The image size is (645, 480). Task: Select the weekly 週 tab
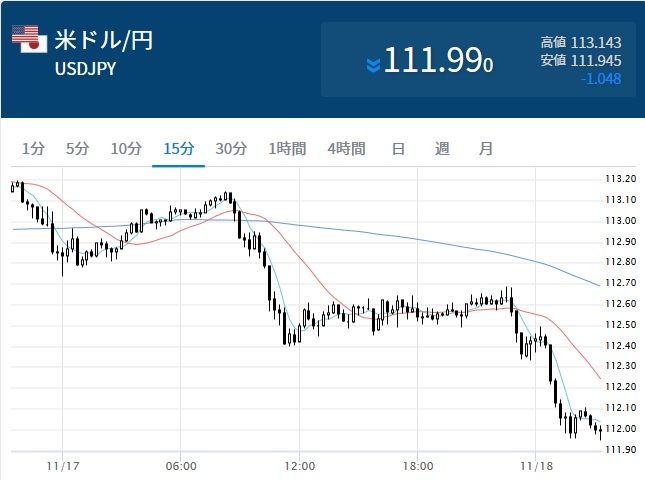click(442, 149)
